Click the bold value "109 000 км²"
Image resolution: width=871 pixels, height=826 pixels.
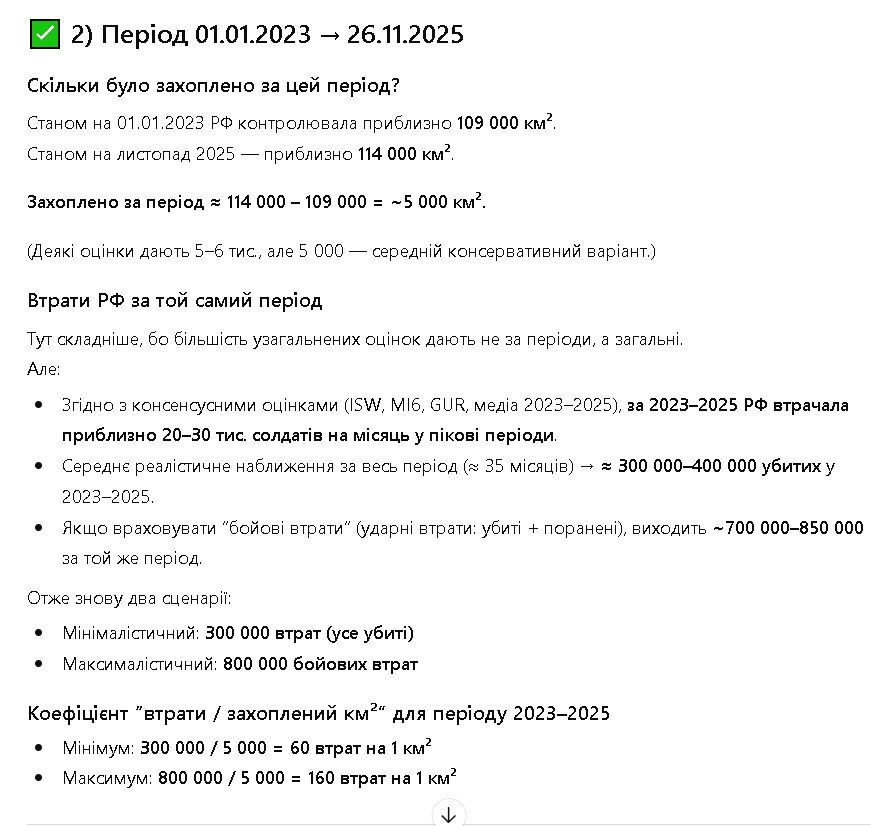point(506,124)
